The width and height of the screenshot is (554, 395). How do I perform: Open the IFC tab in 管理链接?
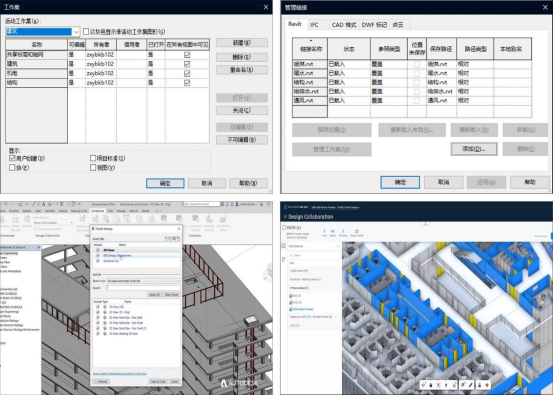click(x=314, y=25)
